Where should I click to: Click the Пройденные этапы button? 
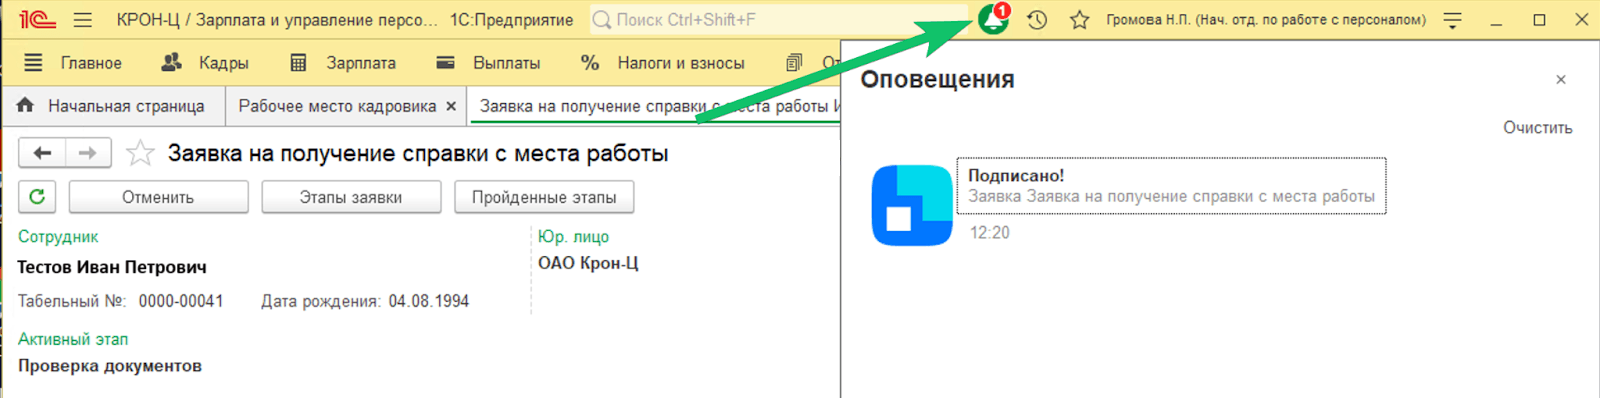pyautogui.click(x=544, y=197)
